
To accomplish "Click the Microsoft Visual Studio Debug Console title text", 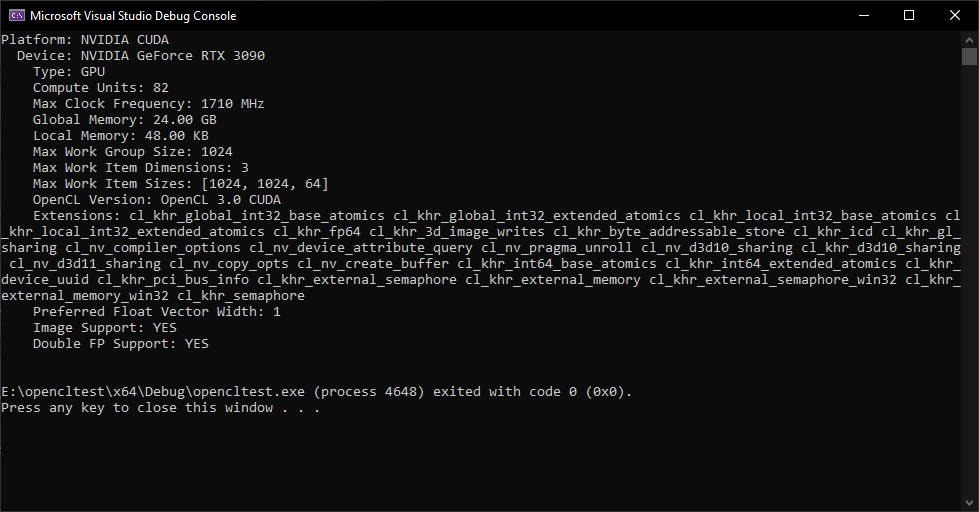I will click(x=133, y=16).
